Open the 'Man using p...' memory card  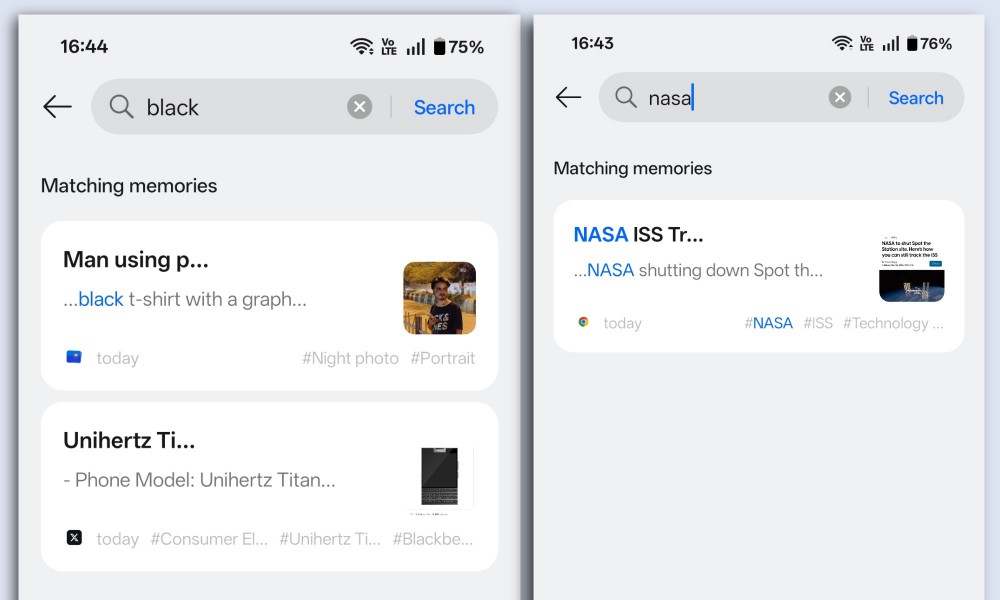click(269, 306)
